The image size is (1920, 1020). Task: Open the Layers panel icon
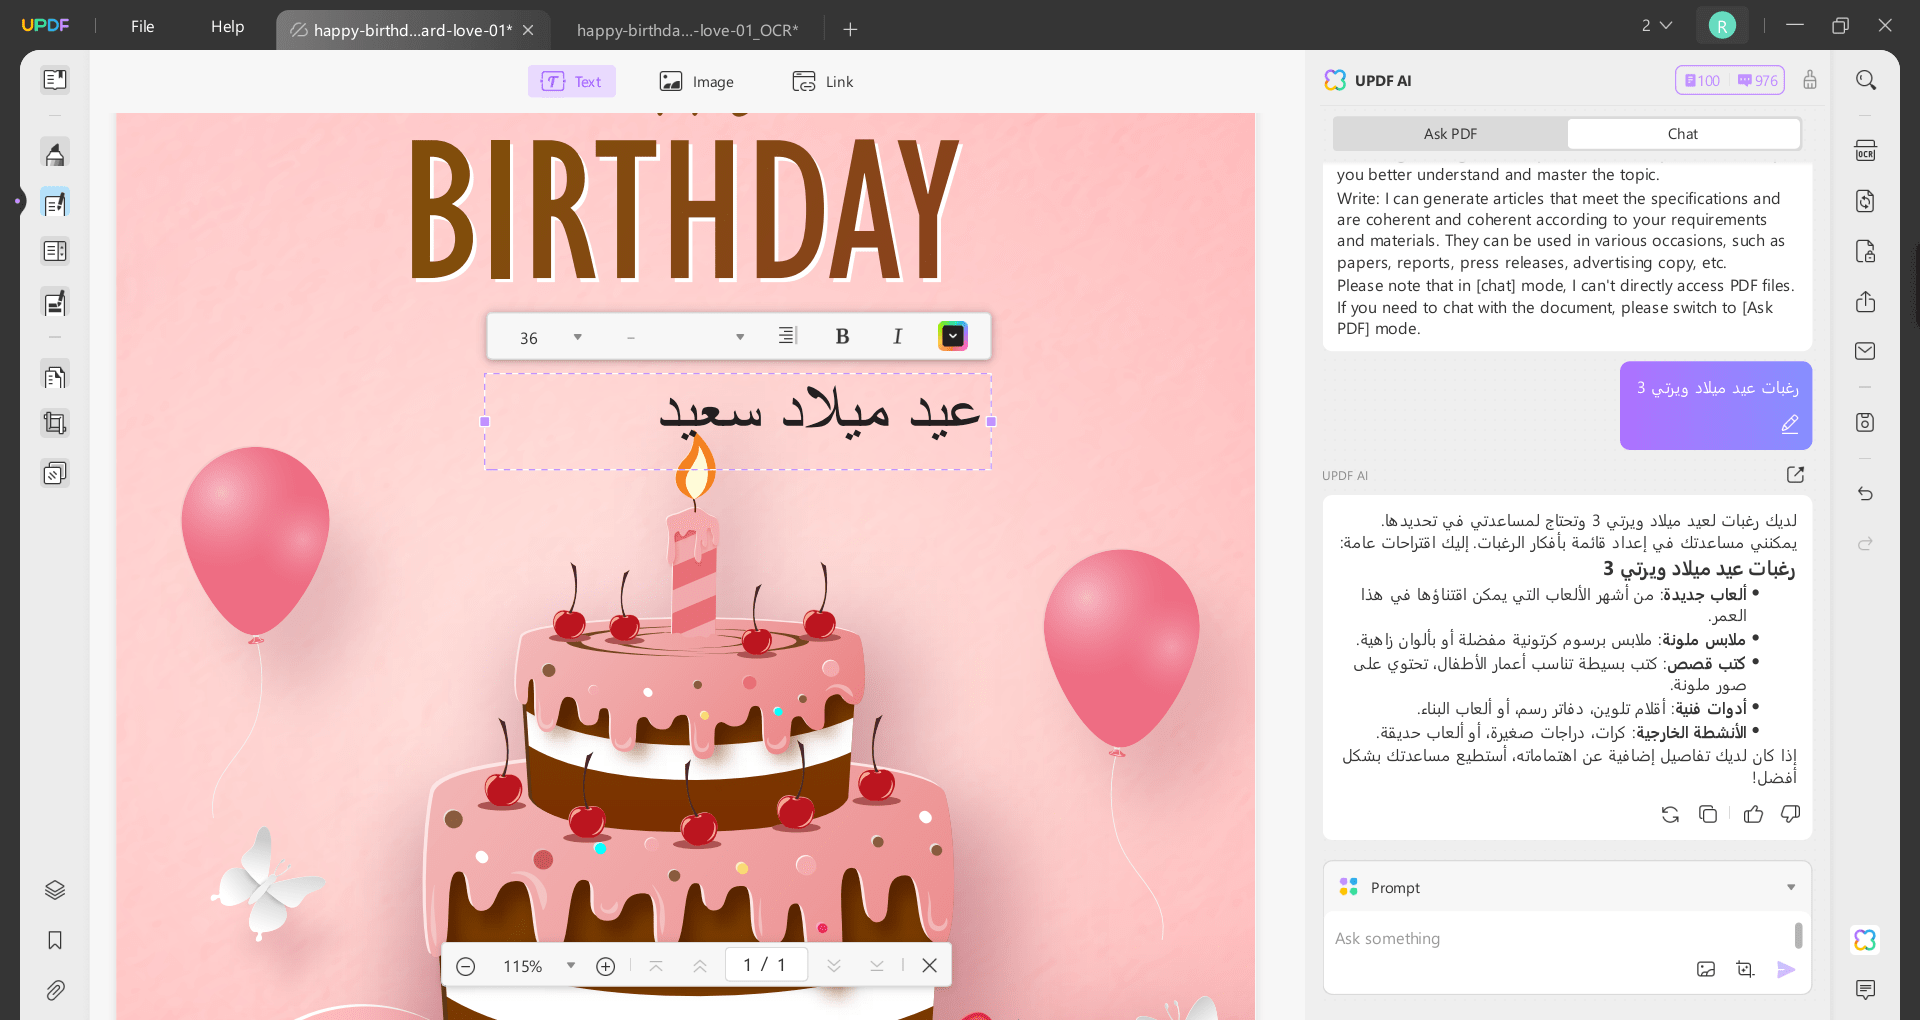click(x=55, y=890)
